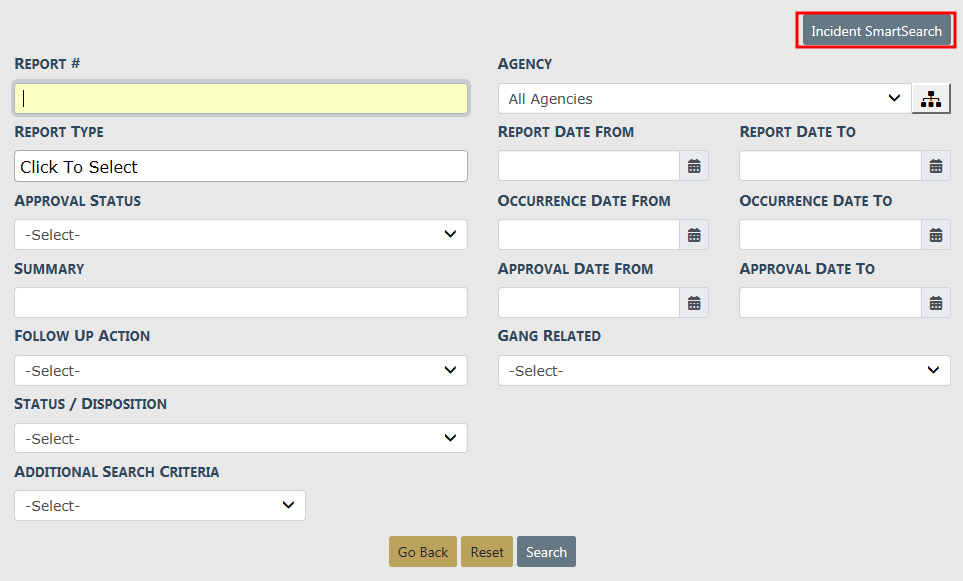Open calendar for Occurrence Date From
This screenshot has width=963, height=581.
(694, 235)
